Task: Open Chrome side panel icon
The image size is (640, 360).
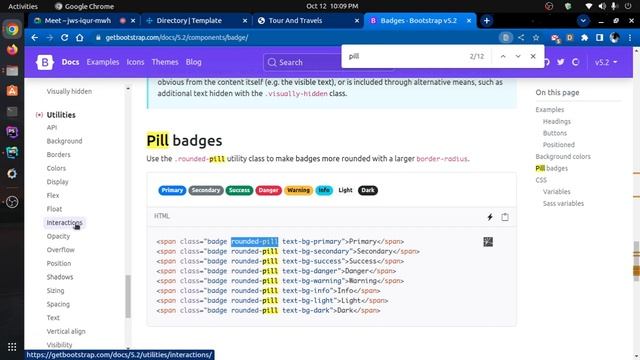Action: click(x=599, y=38)
